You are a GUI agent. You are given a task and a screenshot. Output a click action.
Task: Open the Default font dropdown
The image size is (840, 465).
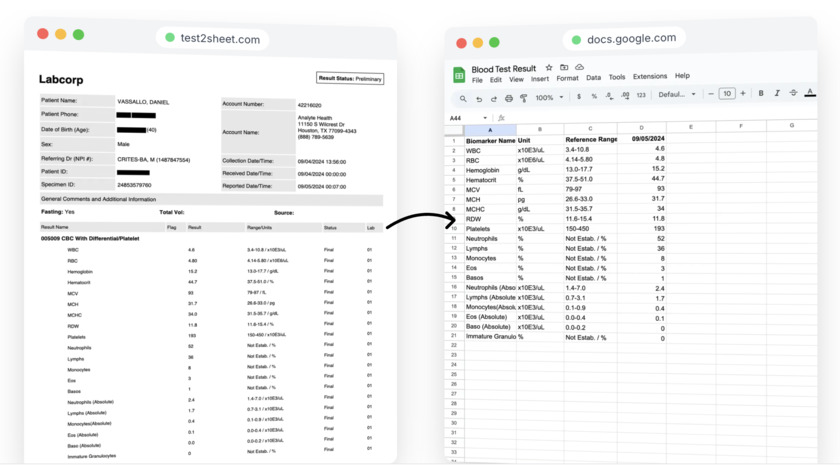point(677,94)
